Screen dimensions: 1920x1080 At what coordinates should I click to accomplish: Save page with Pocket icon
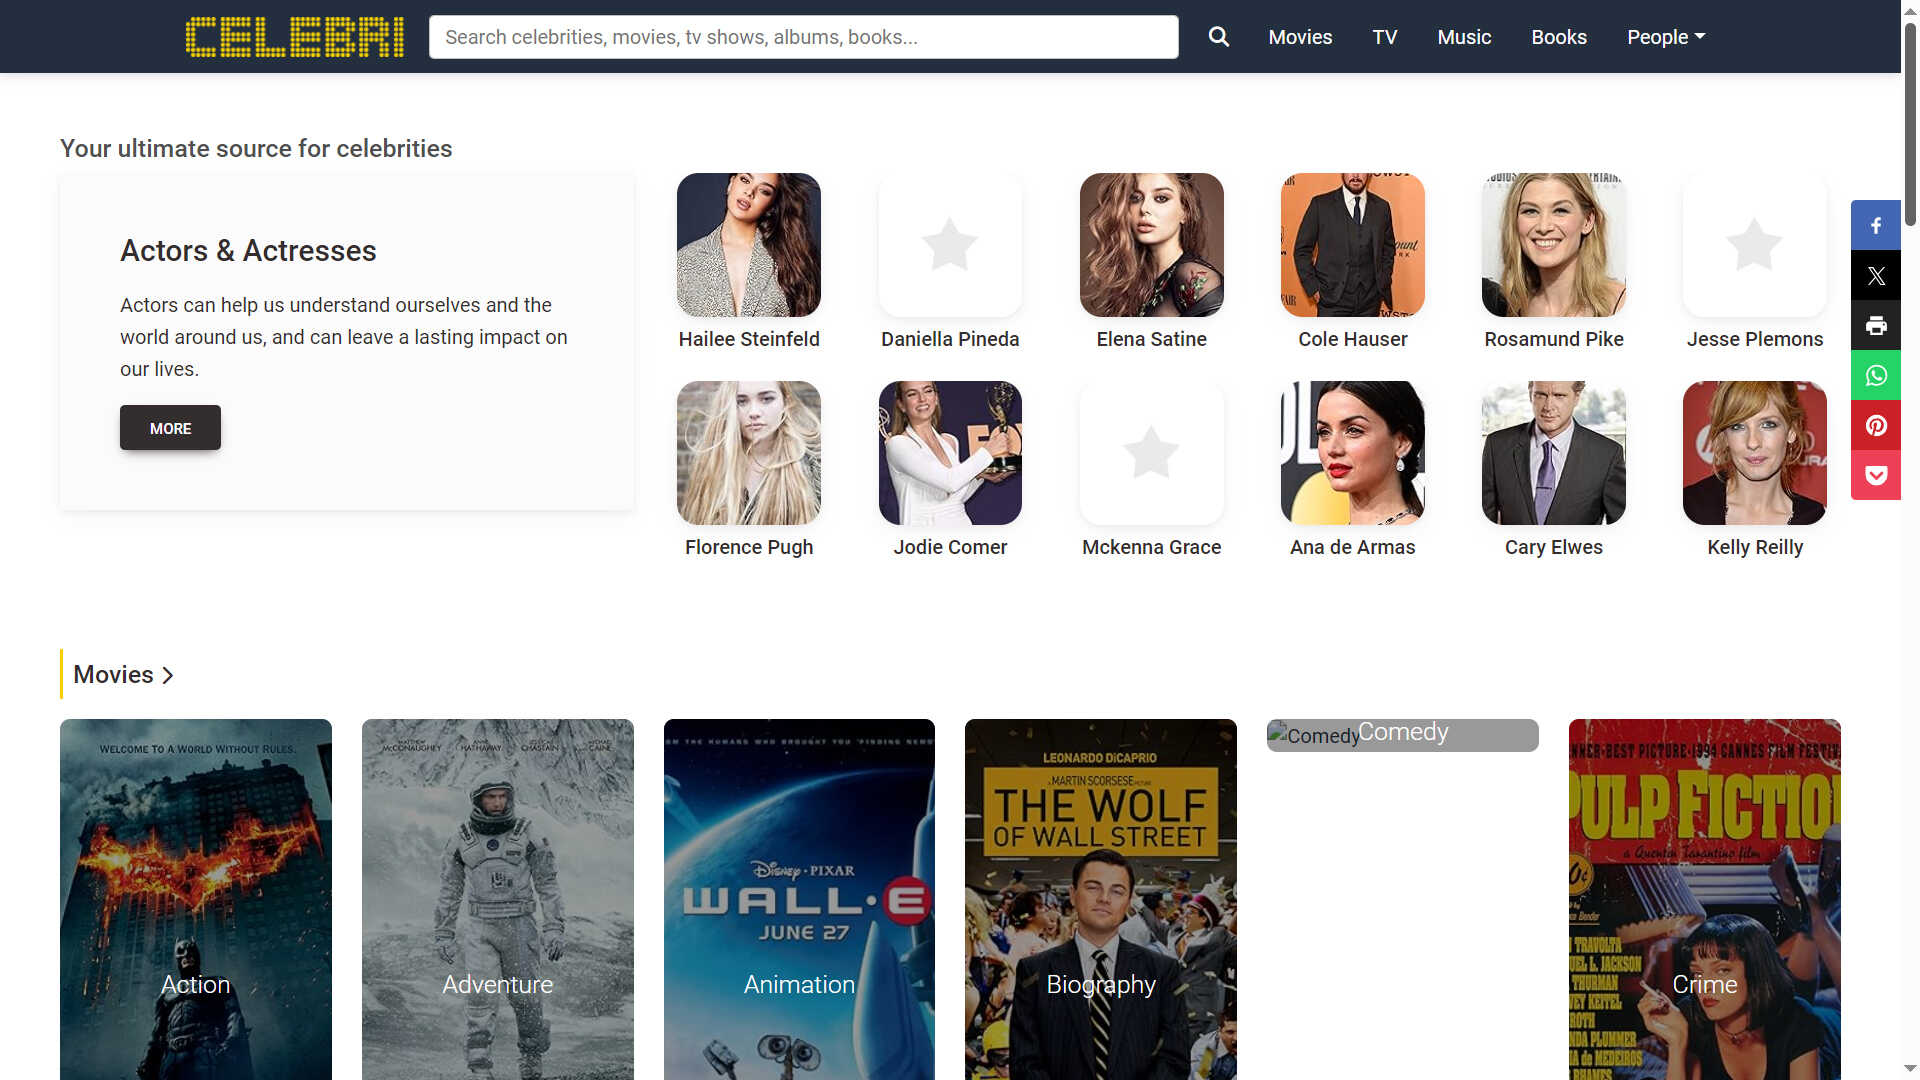pyautogui.click(x=1876, y=476)
